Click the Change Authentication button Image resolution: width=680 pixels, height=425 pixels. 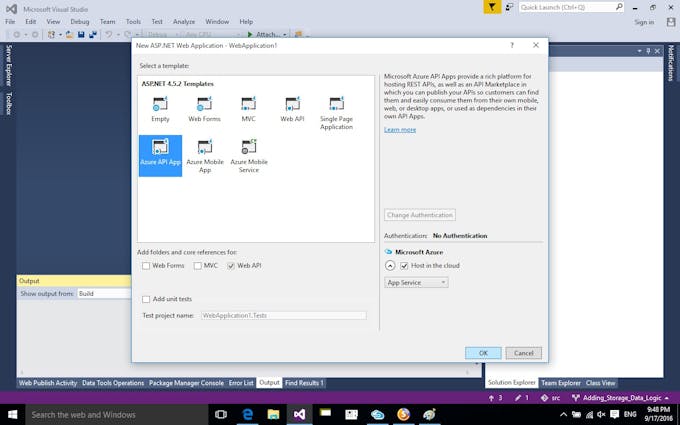pyautogui.click(x=420, y=215)
